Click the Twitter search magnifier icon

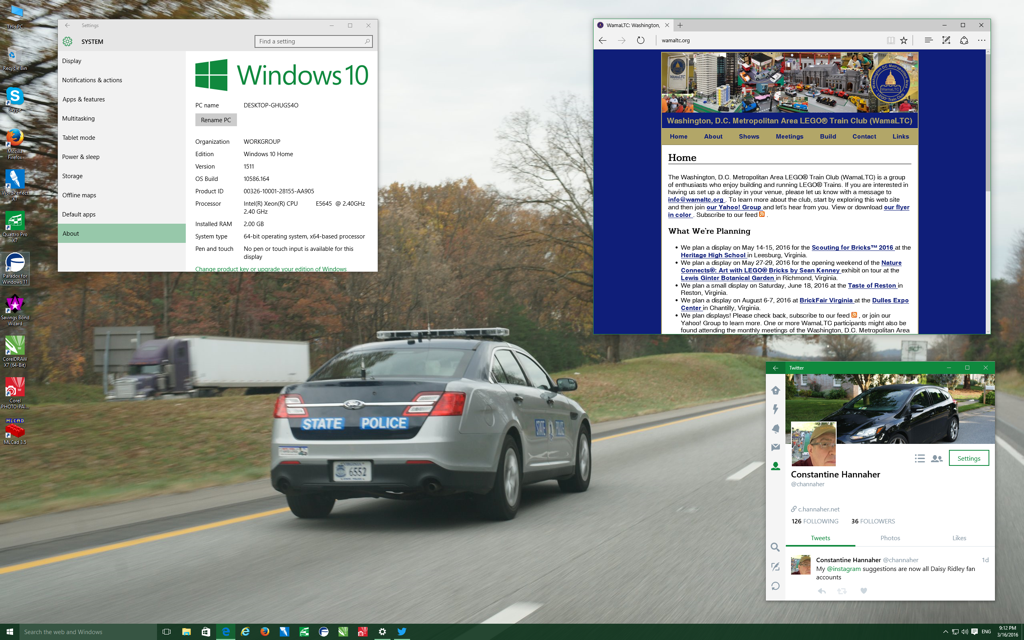[x=775, y=547]
